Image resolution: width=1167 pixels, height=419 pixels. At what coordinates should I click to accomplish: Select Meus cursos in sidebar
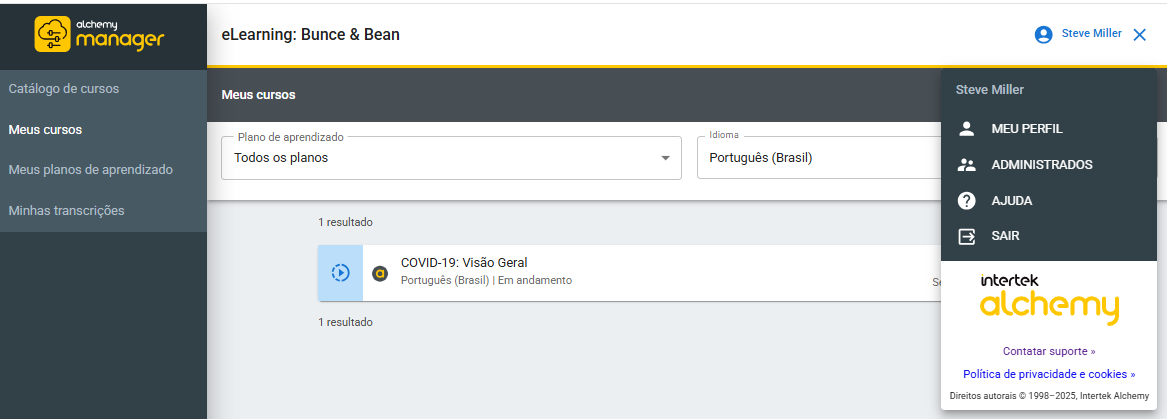46,130
